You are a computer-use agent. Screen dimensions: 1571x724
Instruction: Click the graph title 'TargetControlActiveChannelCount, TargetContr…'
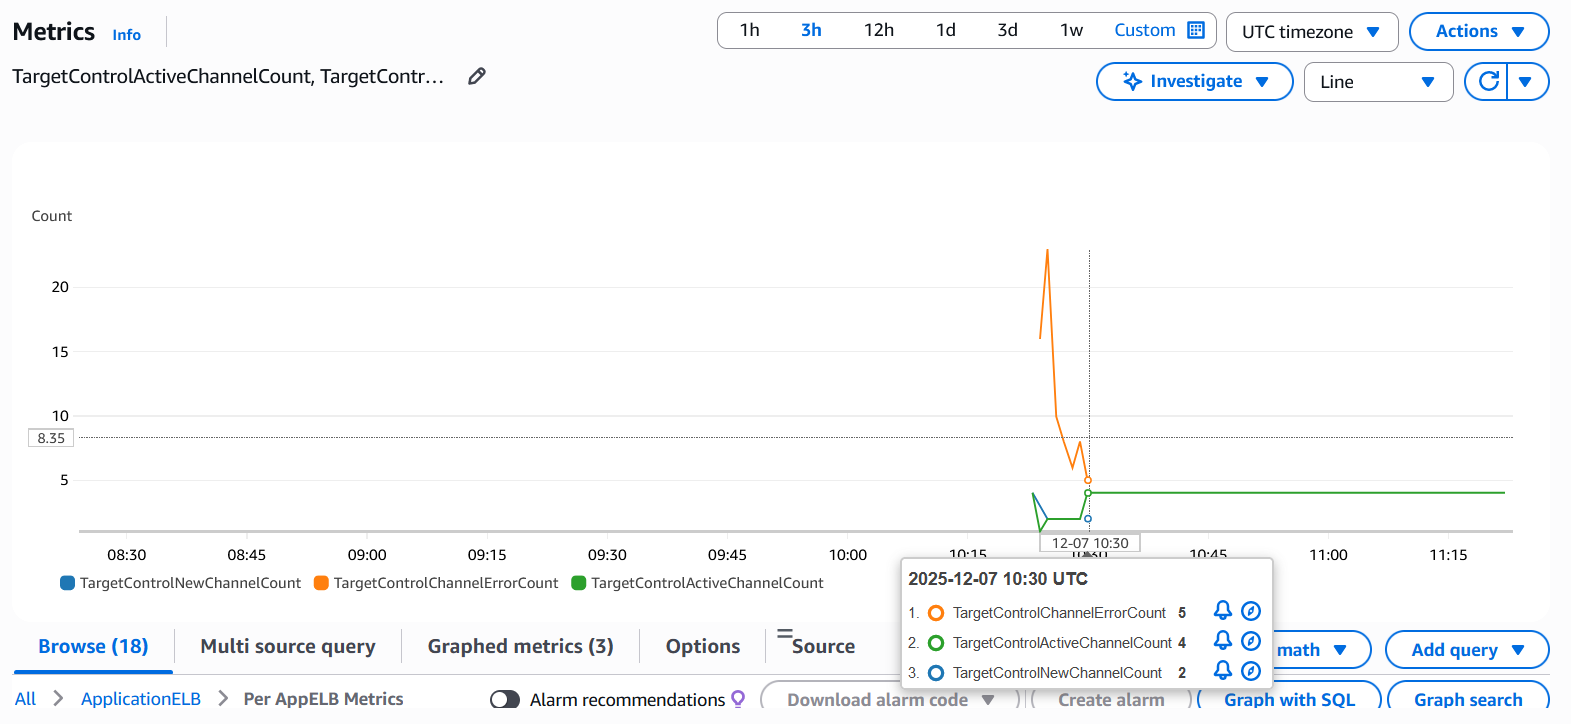point(228,76)
